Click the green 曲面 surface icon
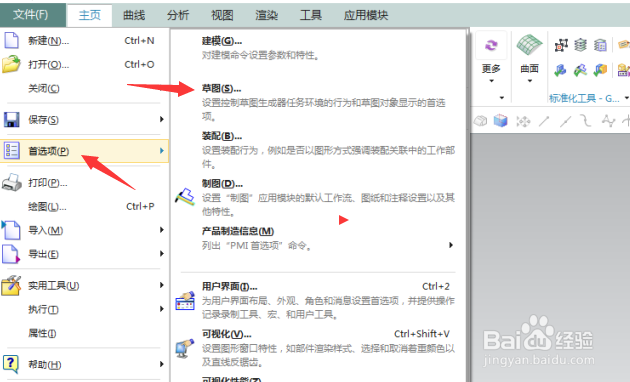The image size is (630, 382). (x=530, y=45)
